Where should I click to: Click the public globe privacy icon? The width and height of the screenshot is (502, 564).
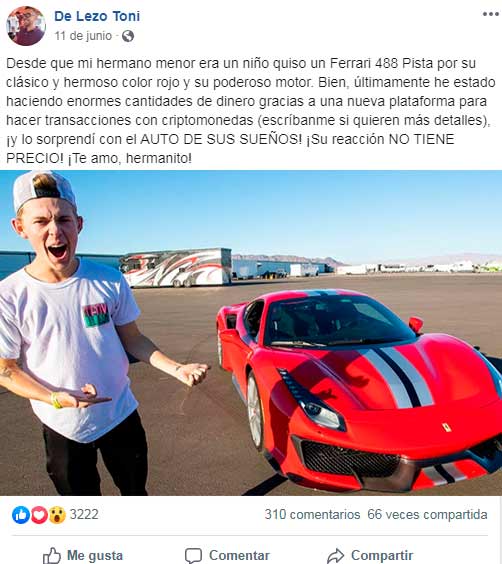click(x=128, y=36)
